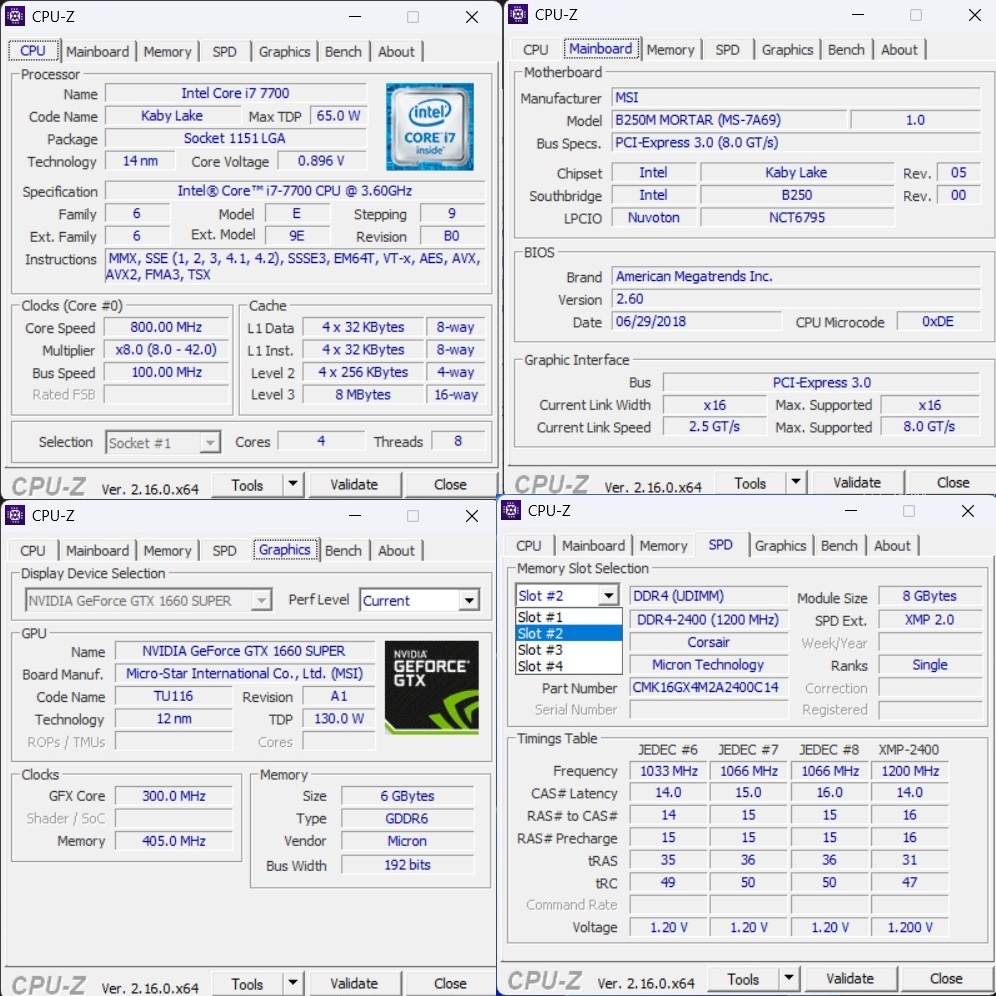Select Slot #1 in the Memory Slot list
Screen dimensions: 996x996
541,616
